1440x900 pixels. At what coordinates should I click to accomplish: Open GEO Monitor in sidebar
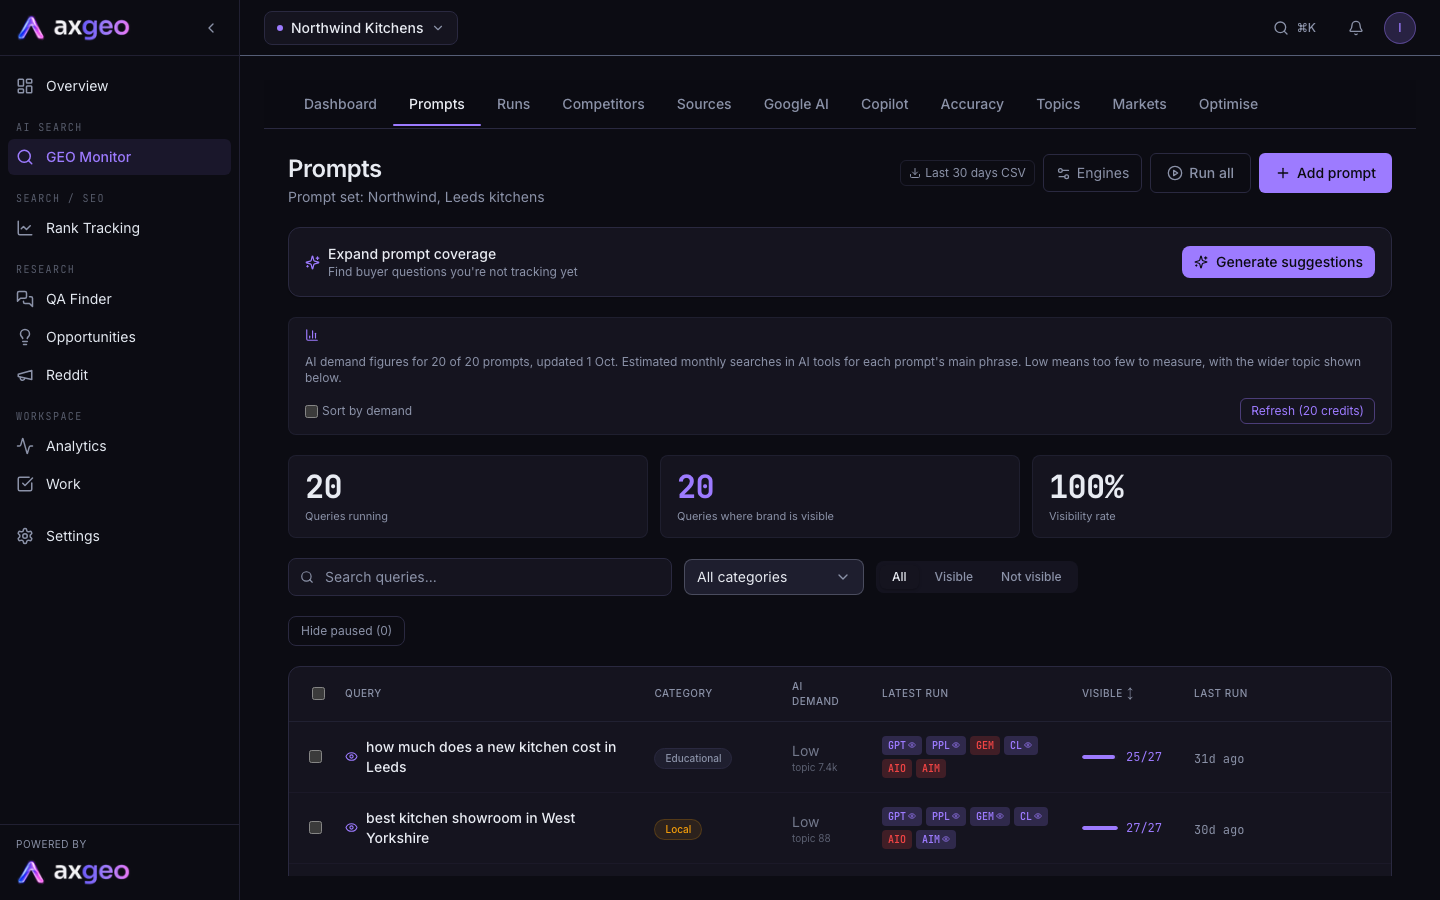(119, 157)
